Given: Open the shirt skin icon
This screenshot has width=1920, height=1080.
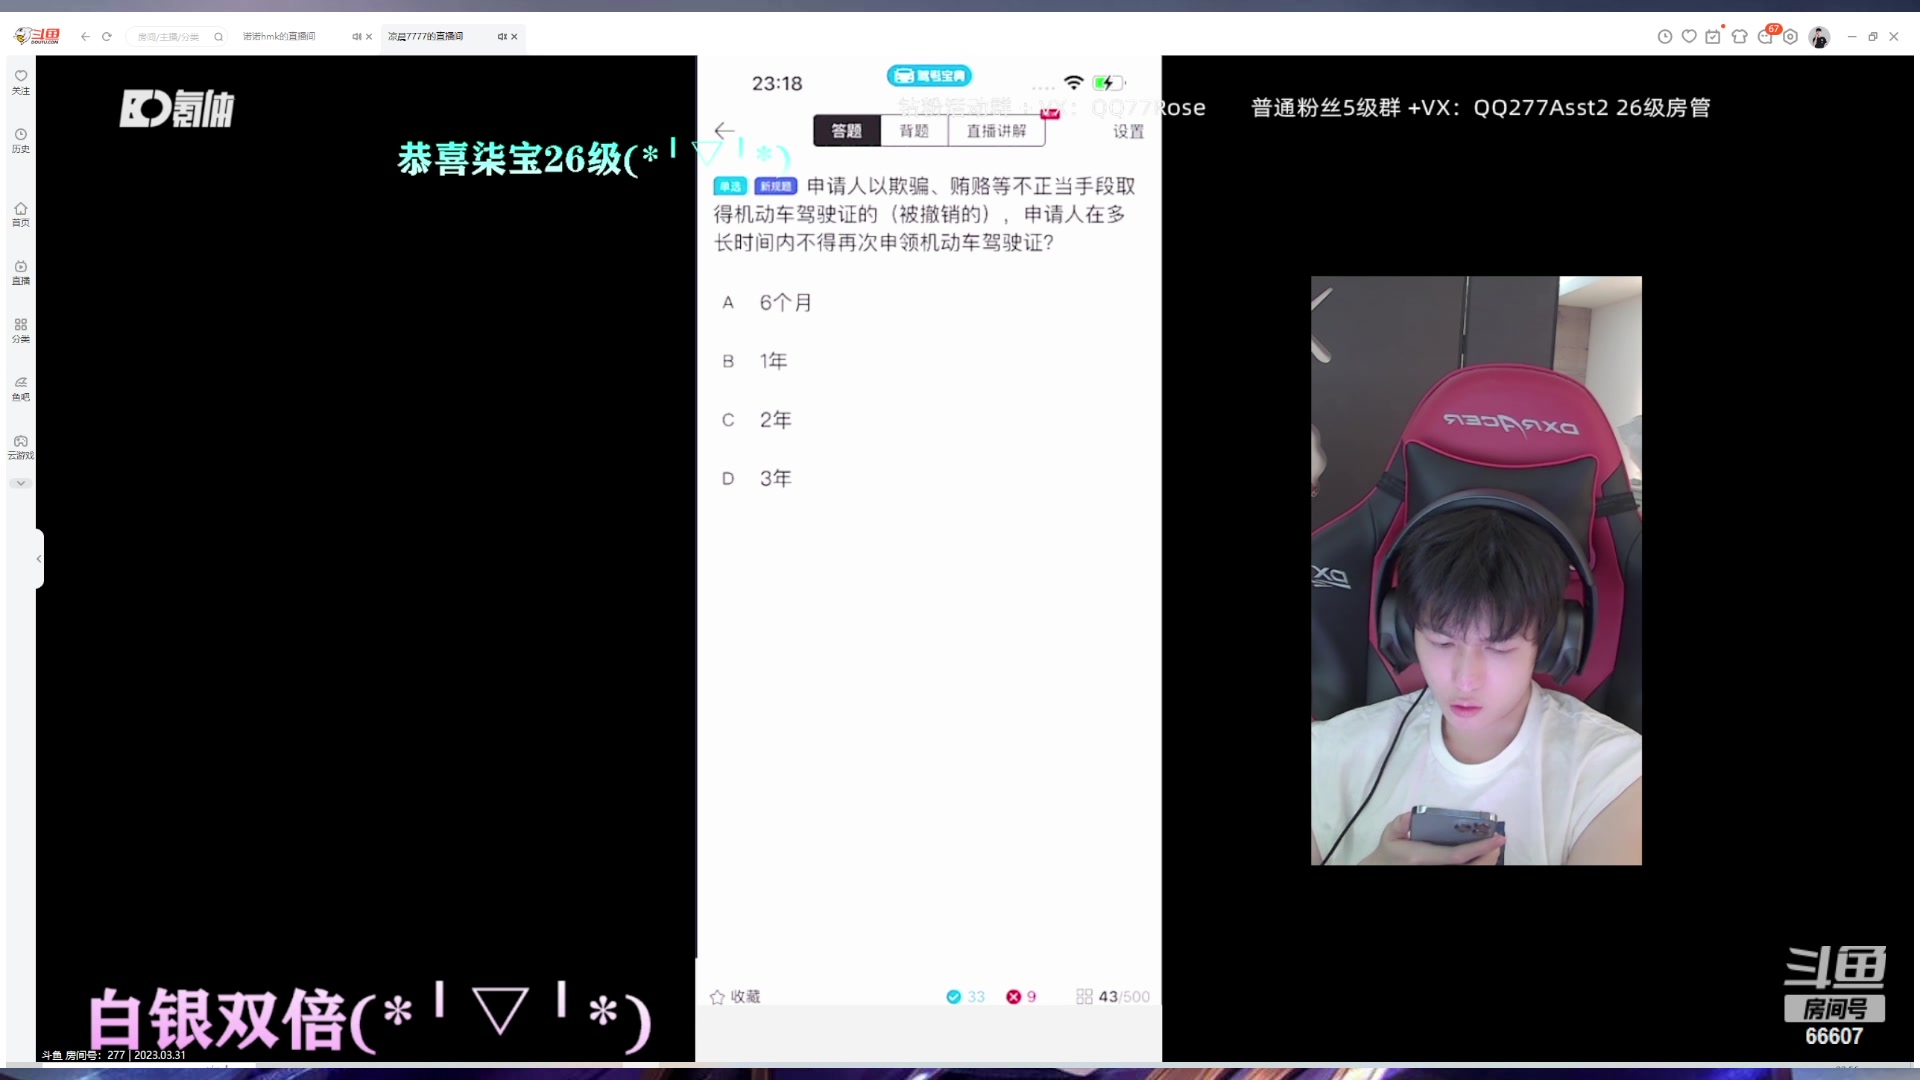Looking at the screenshot, I should pyautogui.click(x=1739, y=37).
